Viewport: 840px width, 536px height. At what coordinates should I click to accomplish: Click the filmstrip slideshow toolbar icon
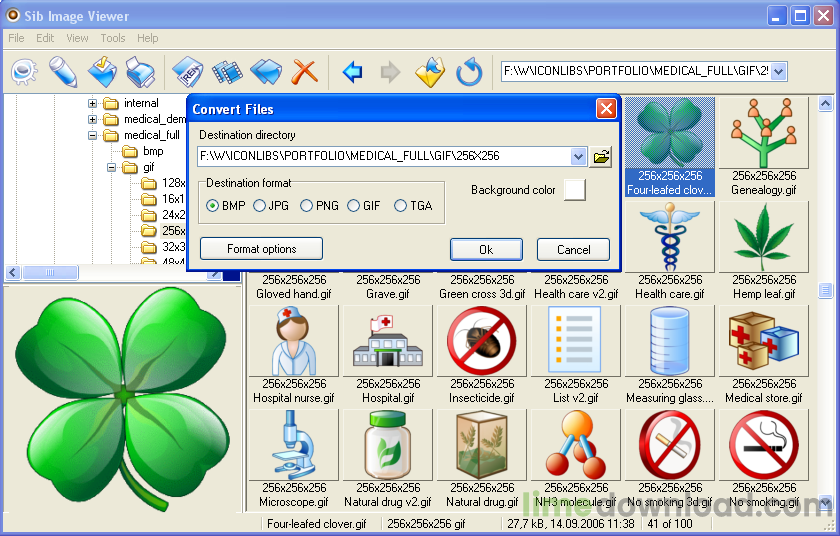pyautogui.click(x=227, y=72)
